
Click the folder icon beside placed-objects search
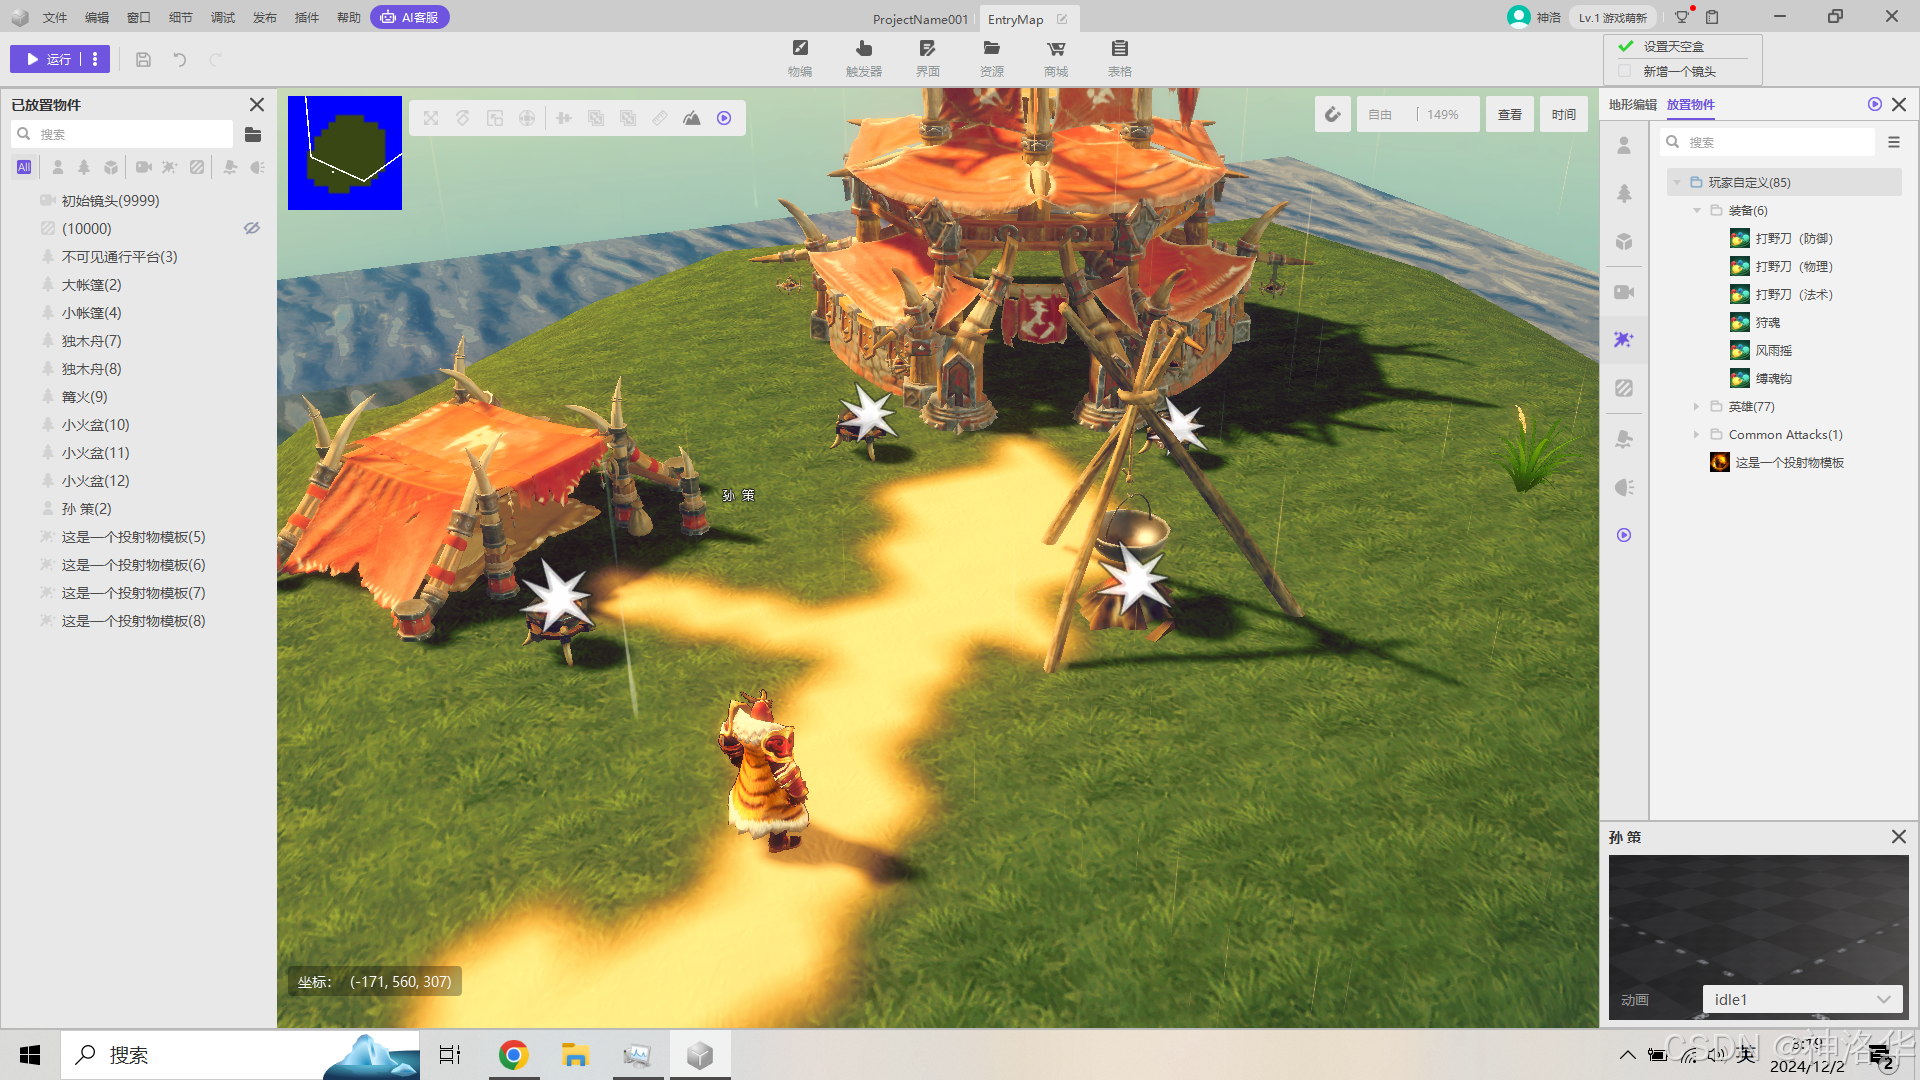point(253,134)
